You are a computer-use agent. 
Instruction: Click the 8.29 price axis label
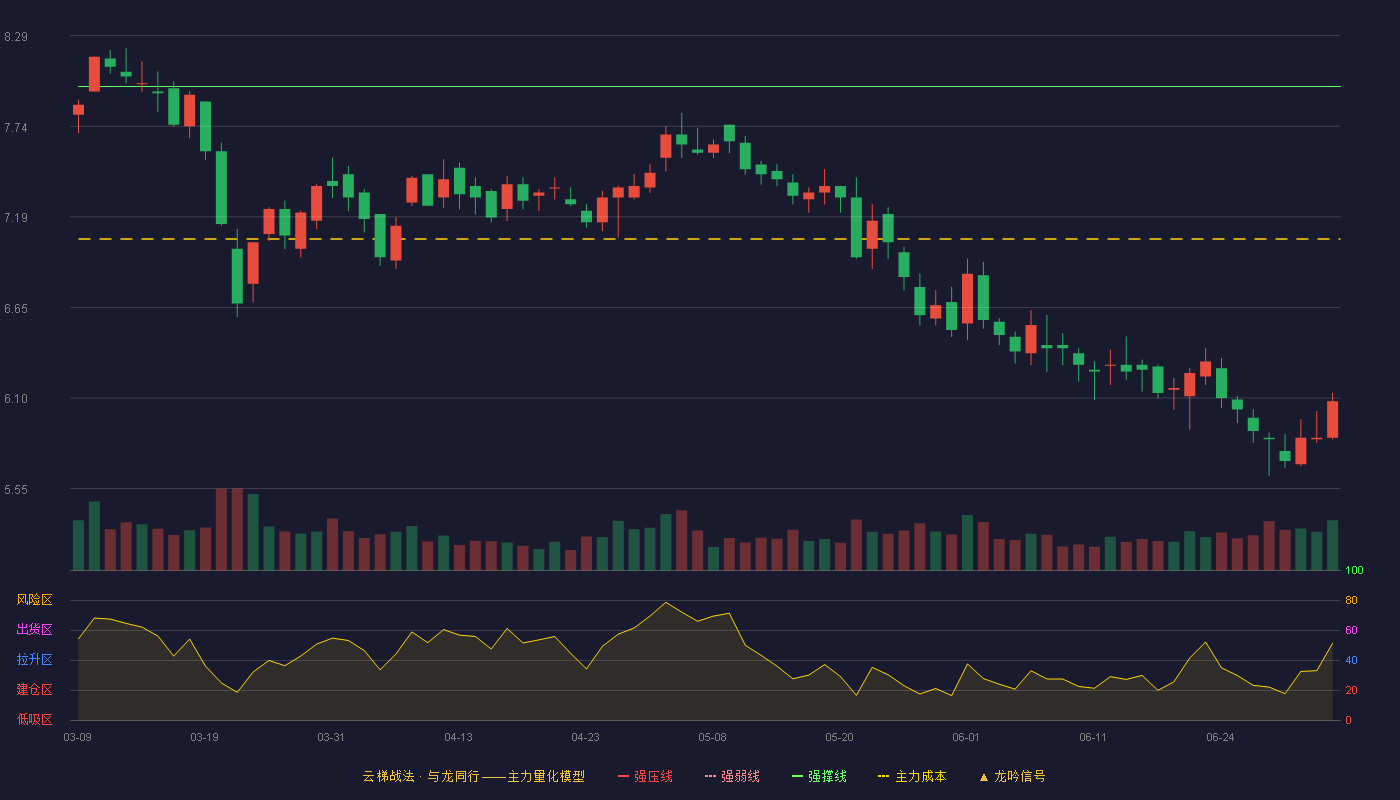(16, 37)
